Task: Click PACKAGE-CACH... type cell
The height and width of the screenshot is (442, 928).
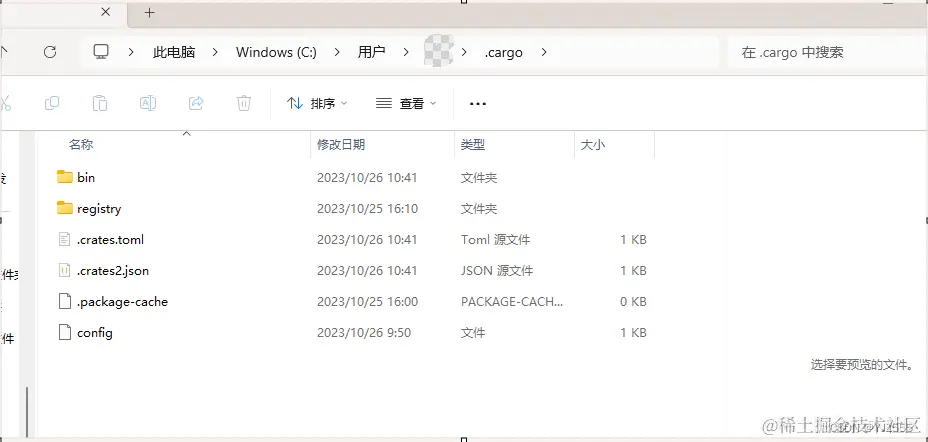Action: click(512, 302)
